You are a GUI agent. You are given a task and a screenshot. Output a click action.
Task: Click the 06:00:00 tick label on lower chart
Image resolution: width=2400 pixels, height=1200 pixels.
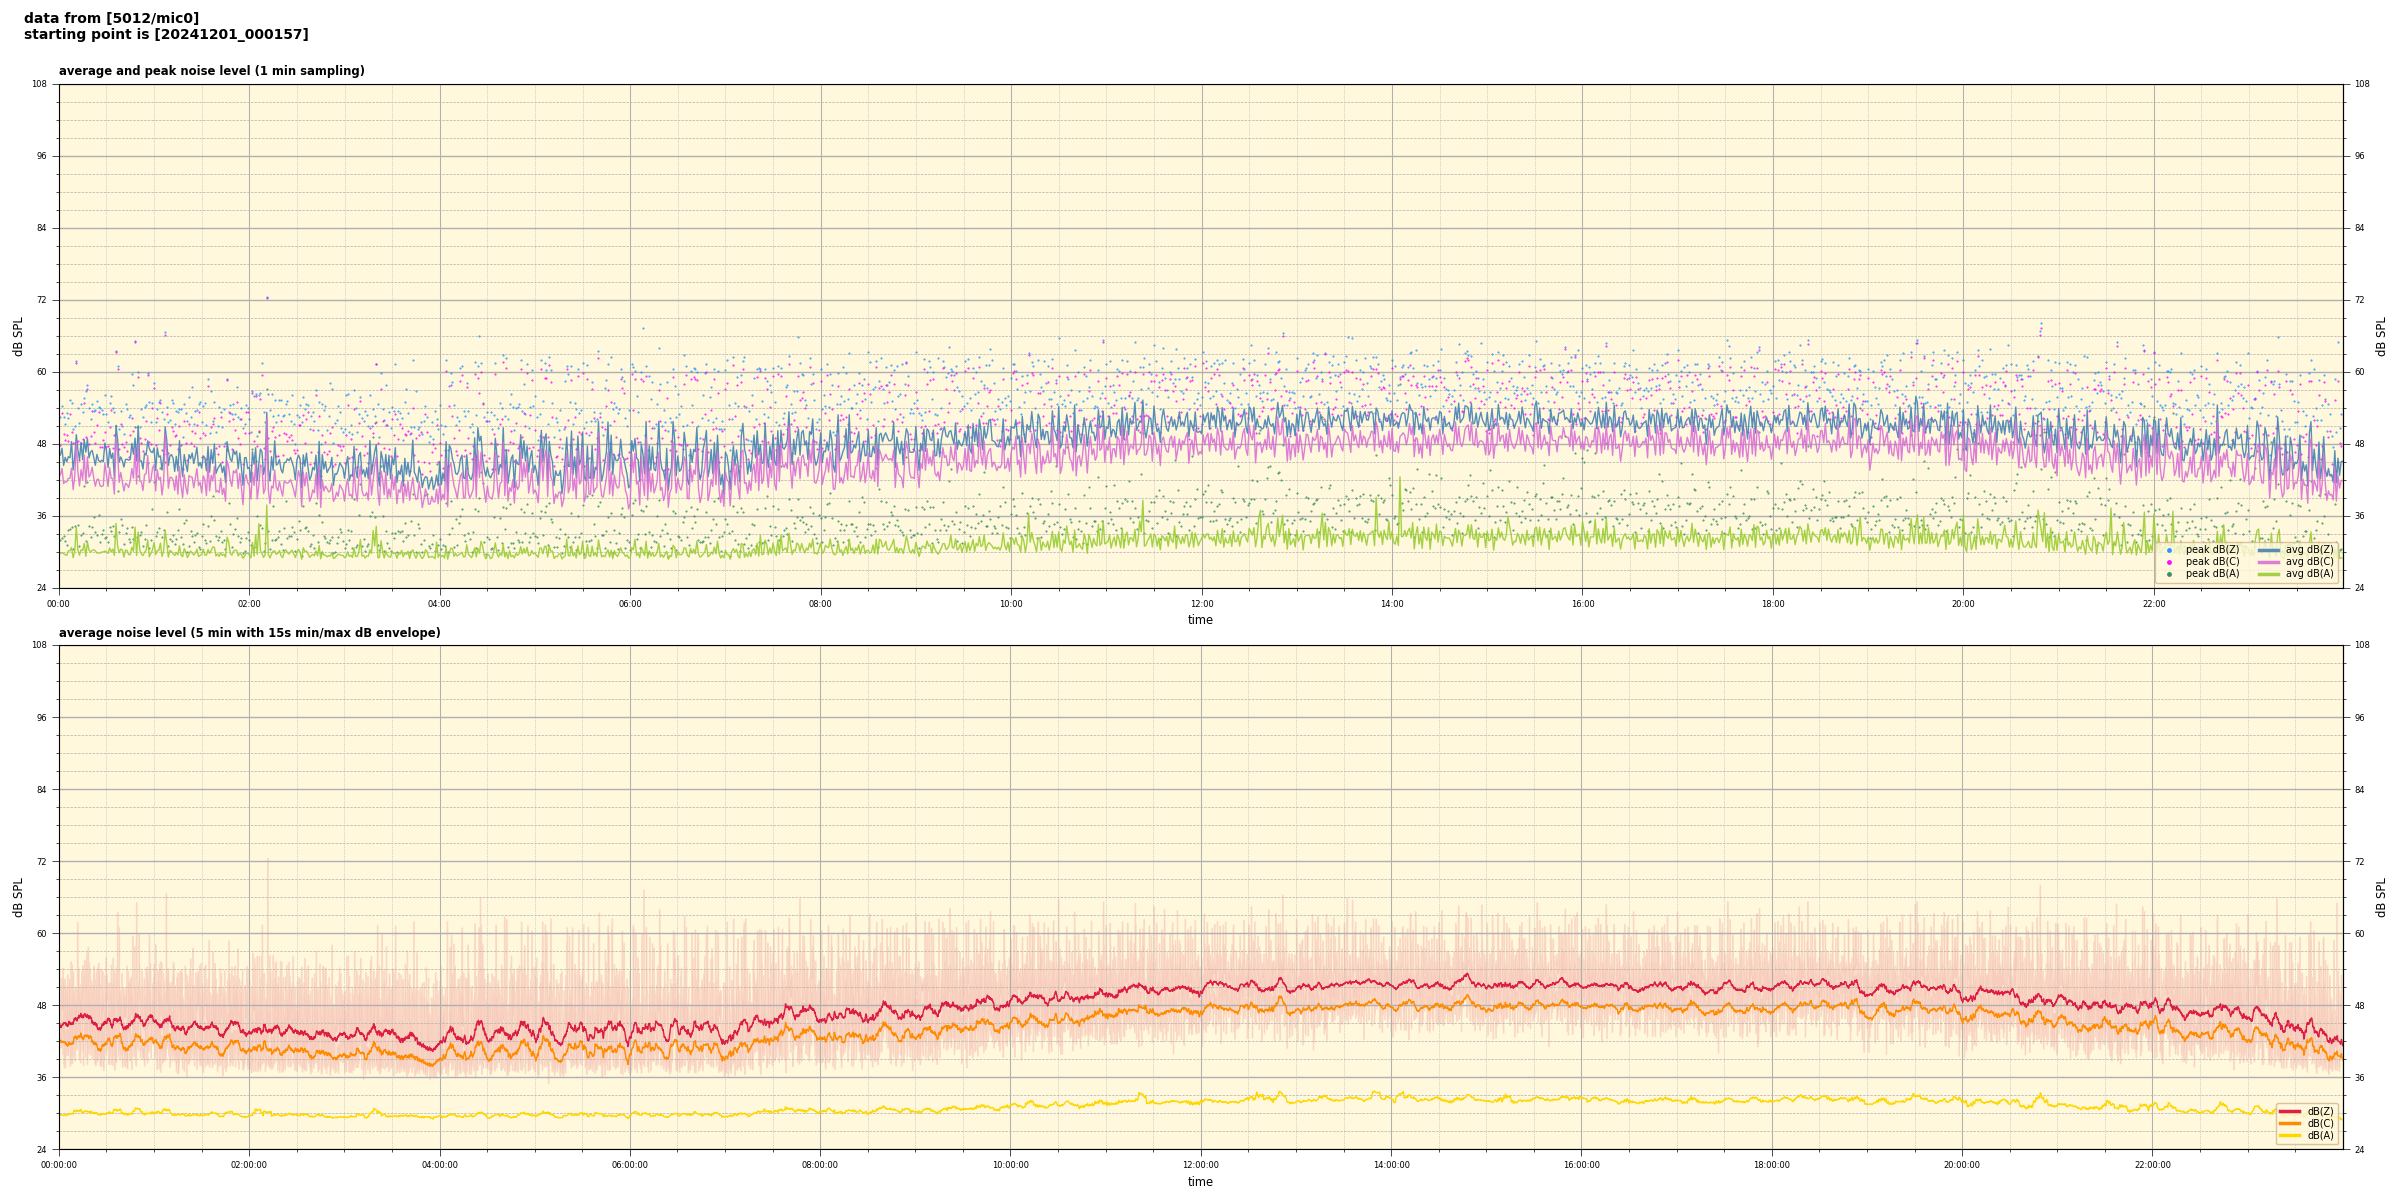629,1165
